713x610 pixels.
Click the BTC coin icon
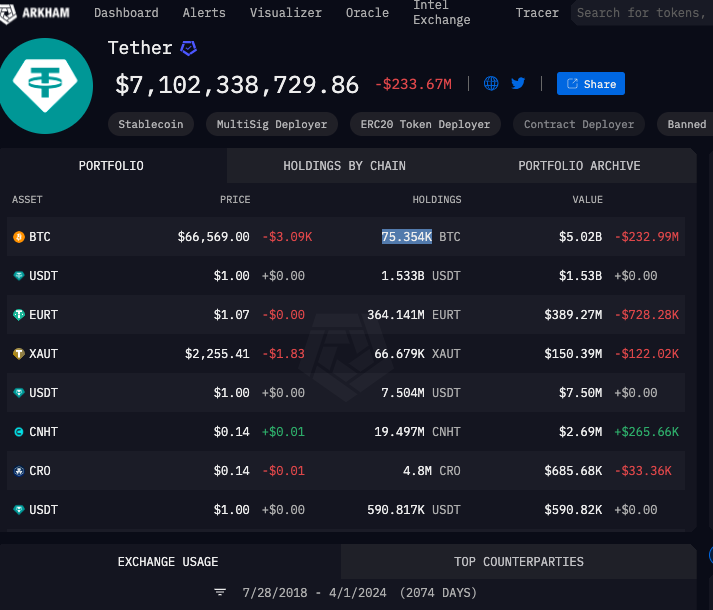coord(19,237)
